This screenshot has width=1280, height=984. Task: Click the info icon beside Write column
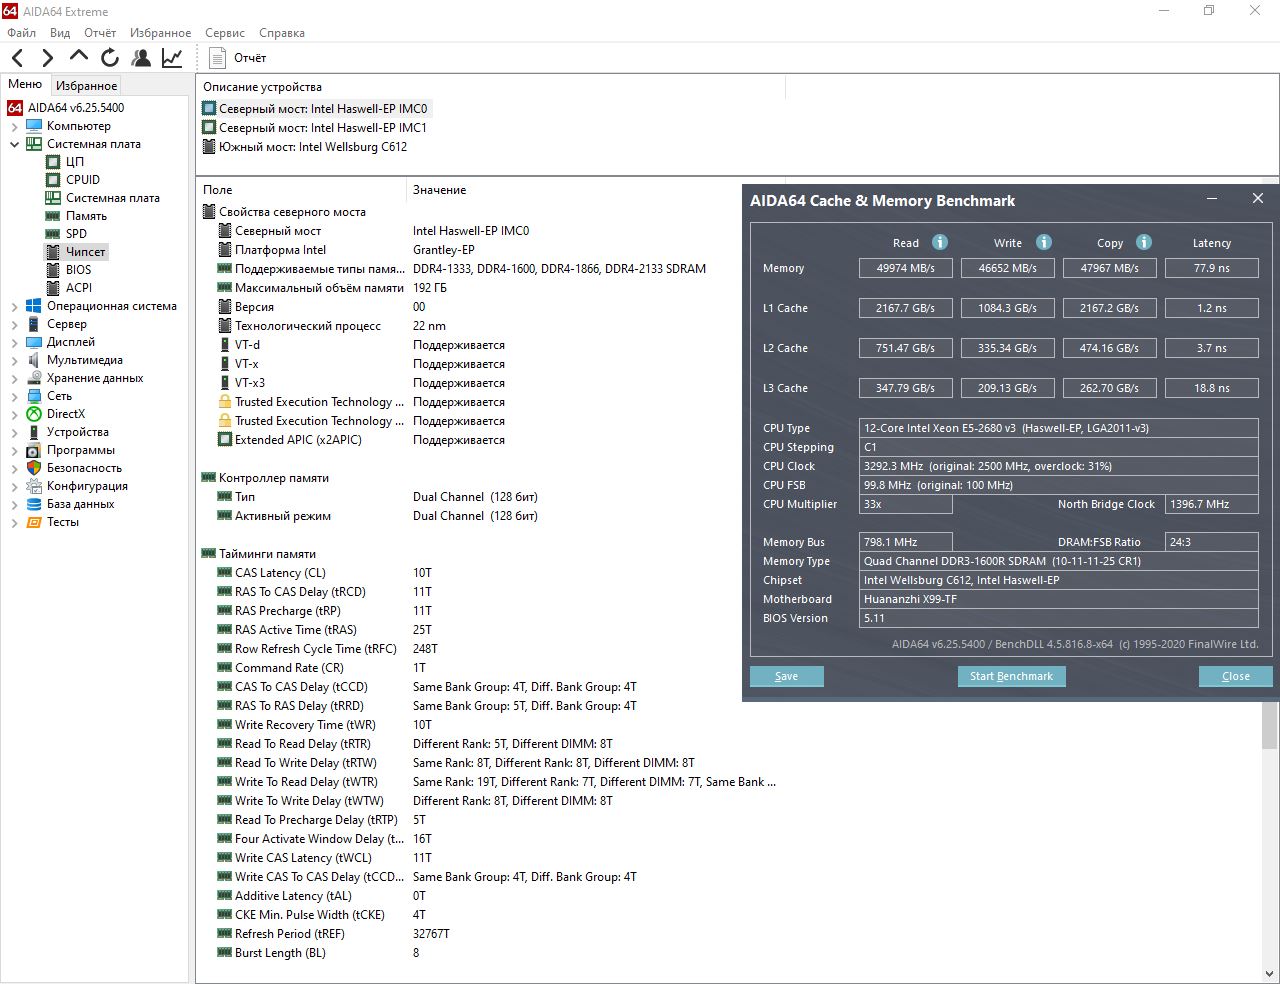pyautogui.click(x=1044, y=242)
